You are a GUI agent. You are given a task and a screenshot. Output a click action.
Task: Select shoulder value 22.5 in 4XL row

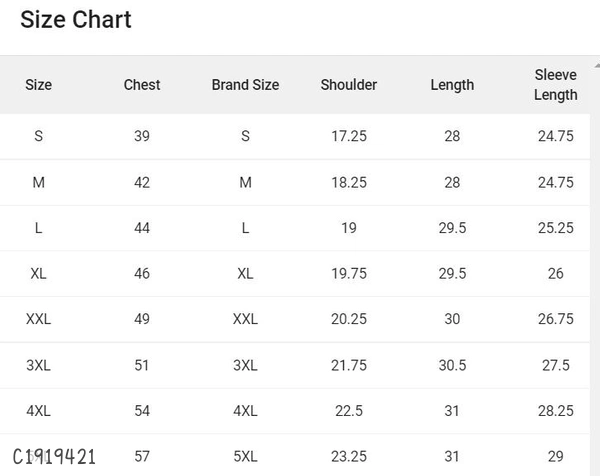(349, 411)
